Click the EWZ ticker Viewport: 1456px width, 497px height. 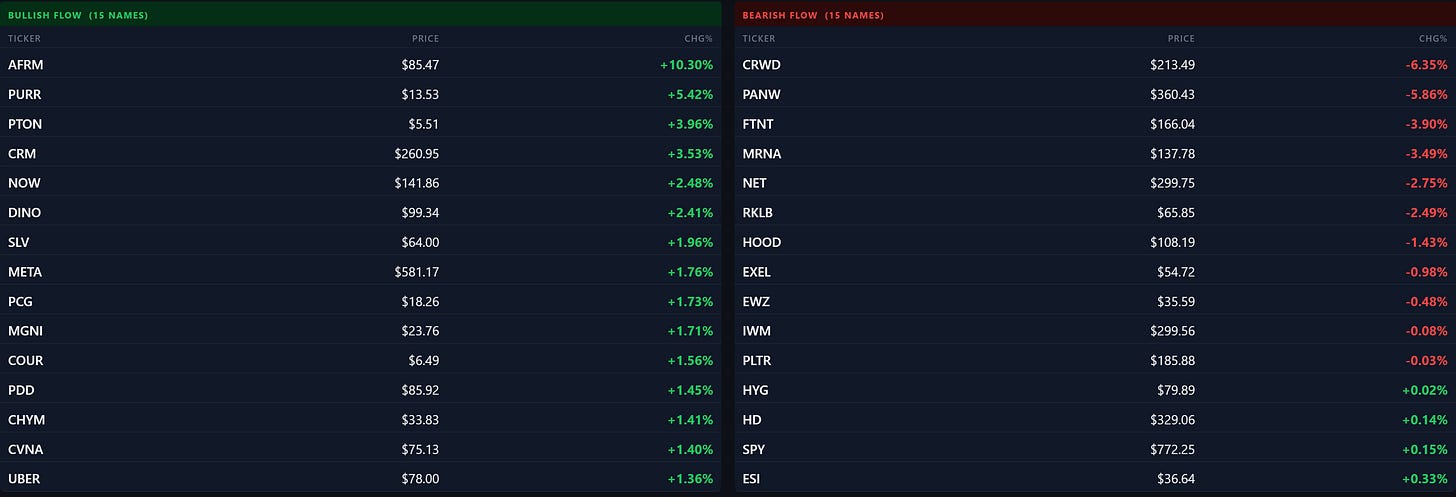756,301
